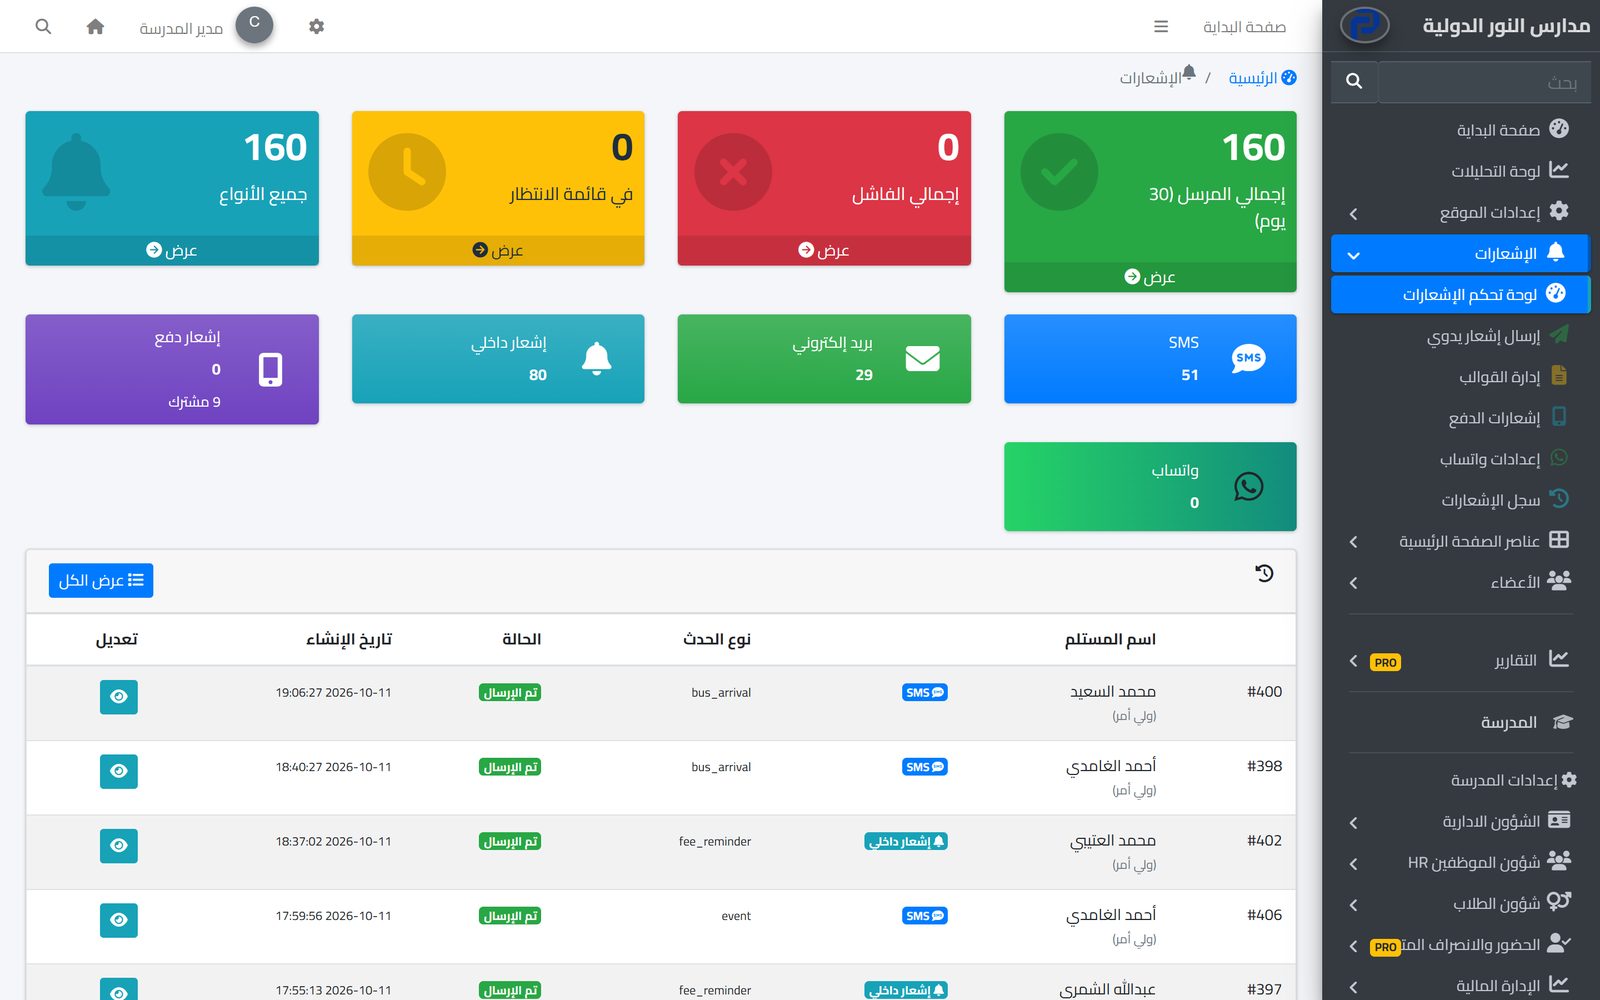This screenshot has height=1000, width=1600.
Task: Open user avatar 'C' profile
Action: pos(254,25)
